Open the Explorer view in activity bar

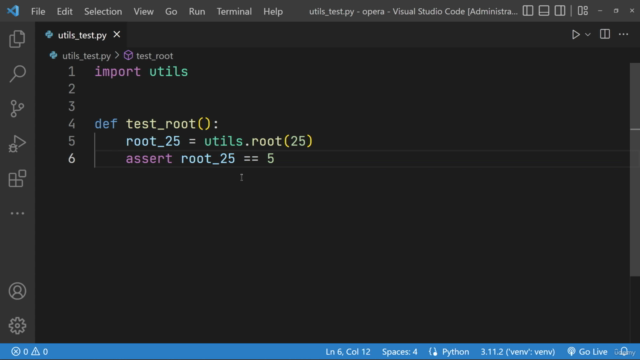[17, 39]
